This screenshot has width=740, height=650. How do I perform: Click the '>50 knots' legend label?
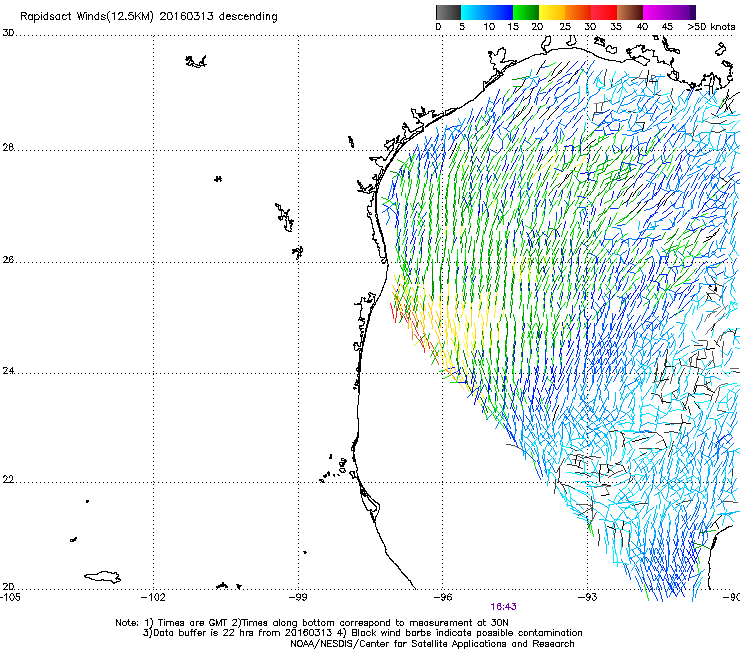pyautogui.click(x=711, y=27)
